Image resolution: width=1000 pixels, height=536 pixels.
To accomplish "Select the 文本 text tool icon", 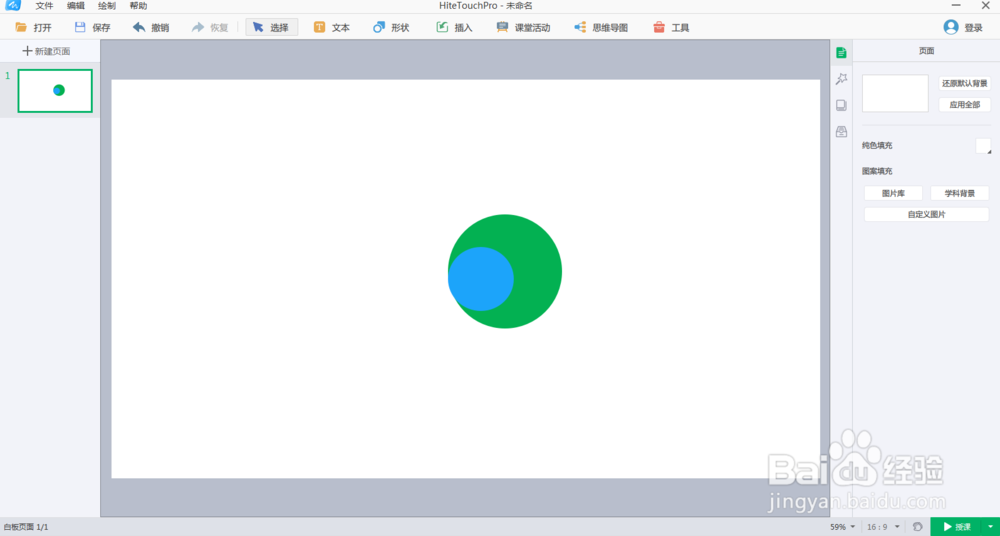I will pyautogui.click(x=320, y=27).
